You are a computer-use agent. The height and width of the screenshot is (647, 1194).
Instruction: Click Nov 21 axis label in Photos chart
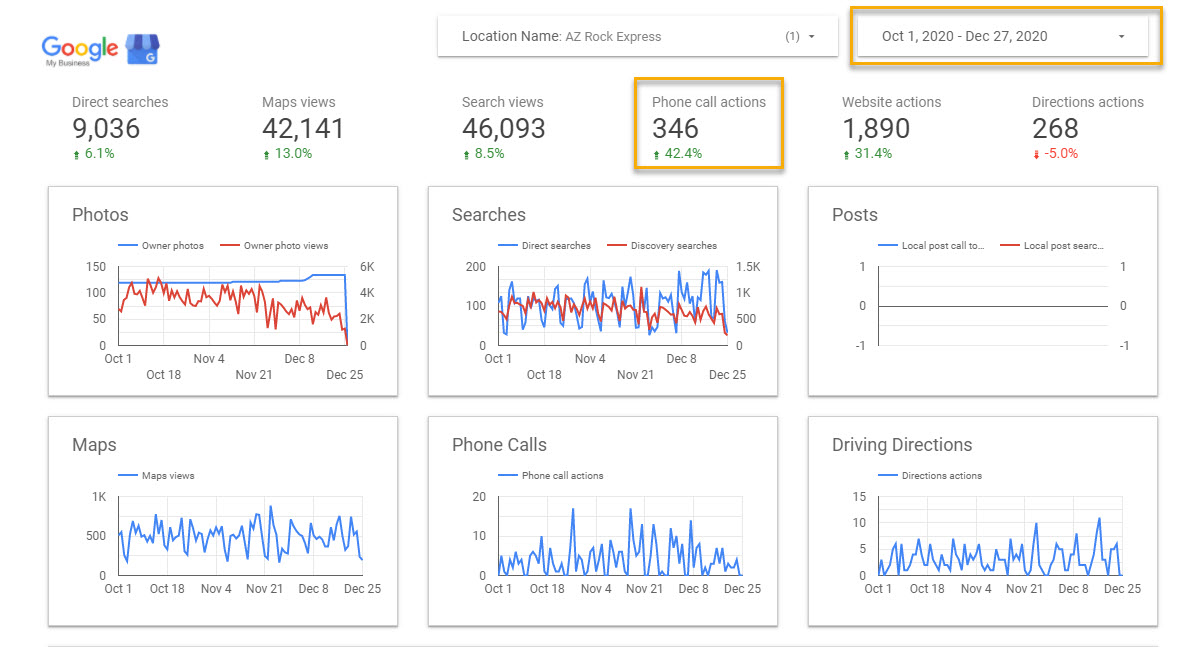[x=254, y=374]
